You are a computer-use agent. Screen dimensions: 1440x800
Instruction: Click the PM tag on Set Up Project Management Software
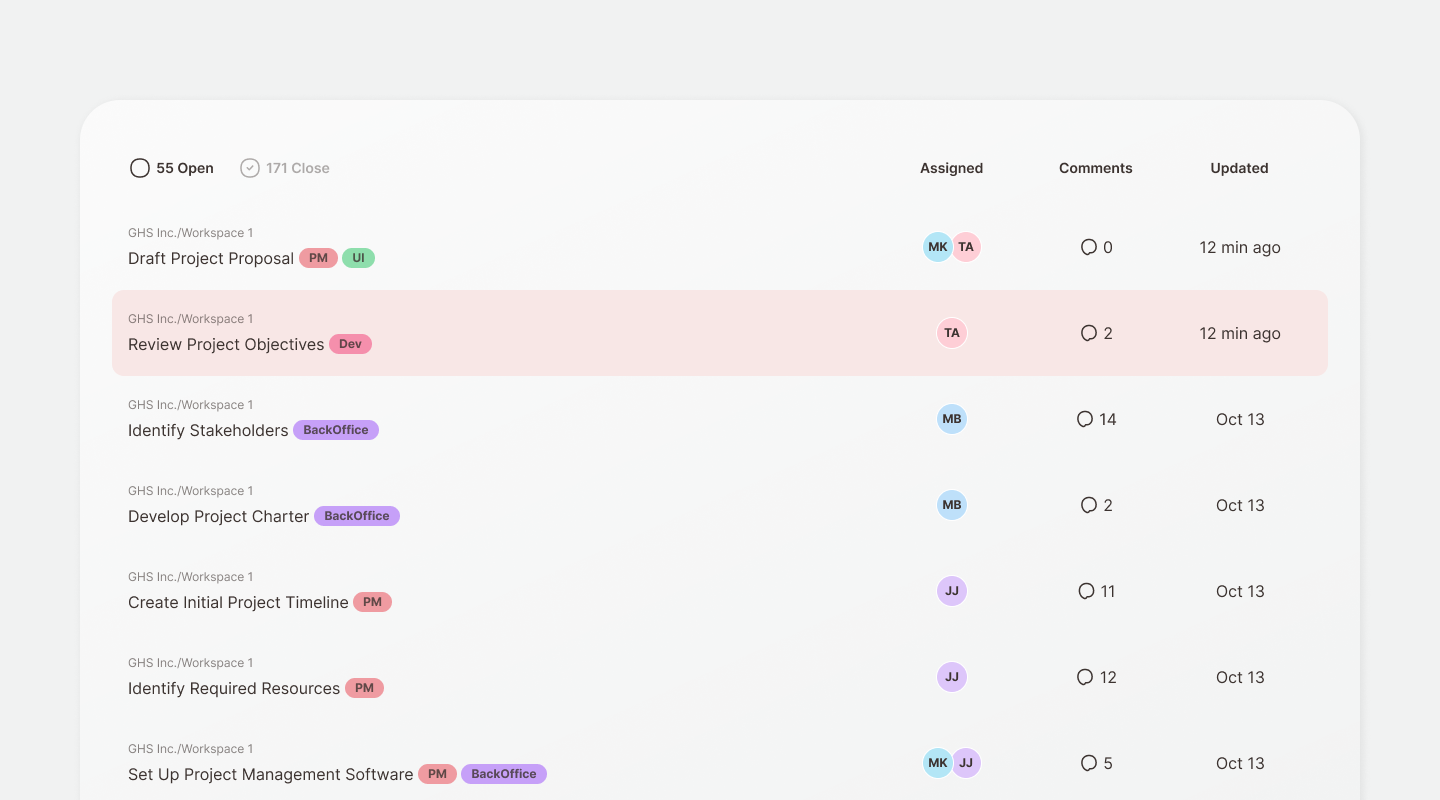point(437,774)
